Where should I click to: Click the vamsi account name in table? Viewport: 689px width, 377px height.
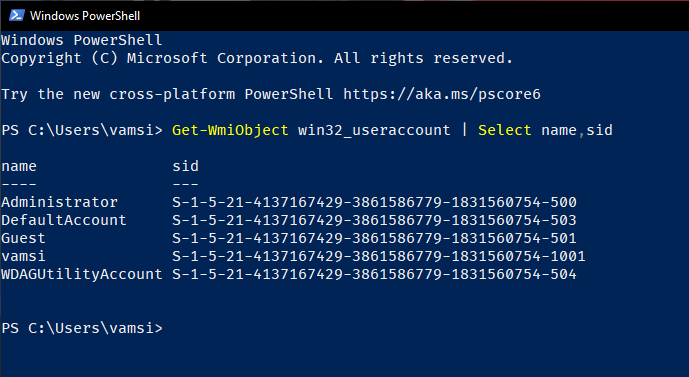click(23, 256)
